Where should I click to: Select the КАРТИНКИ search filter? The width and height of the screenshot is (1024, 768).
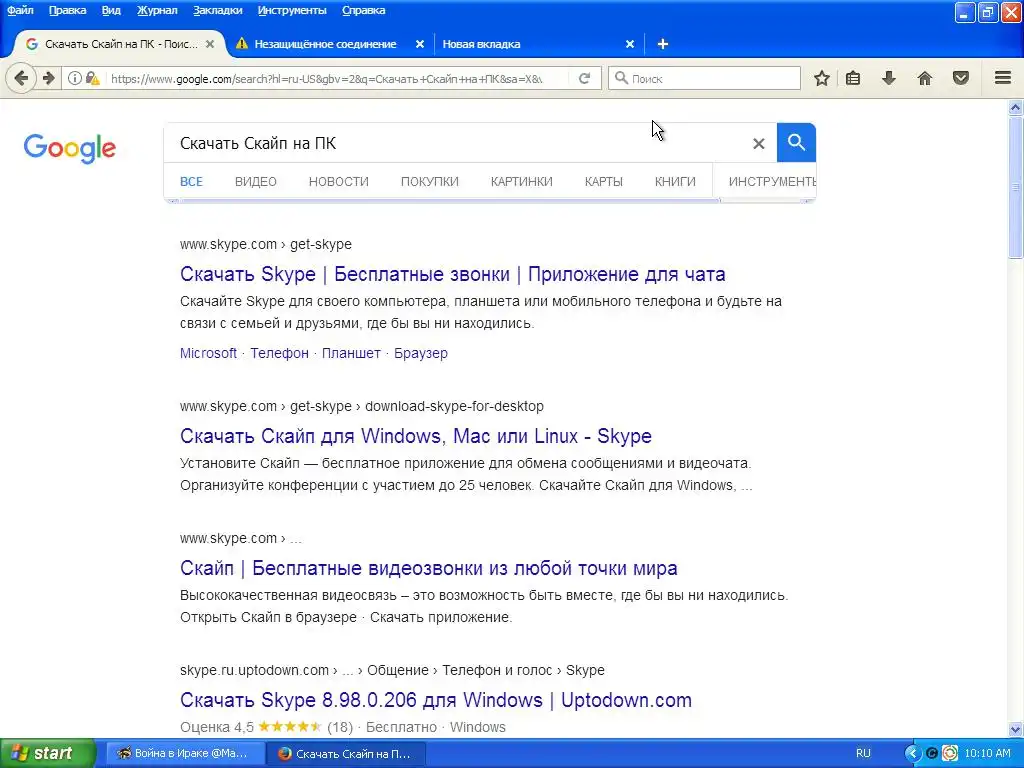tap(521, 182)
